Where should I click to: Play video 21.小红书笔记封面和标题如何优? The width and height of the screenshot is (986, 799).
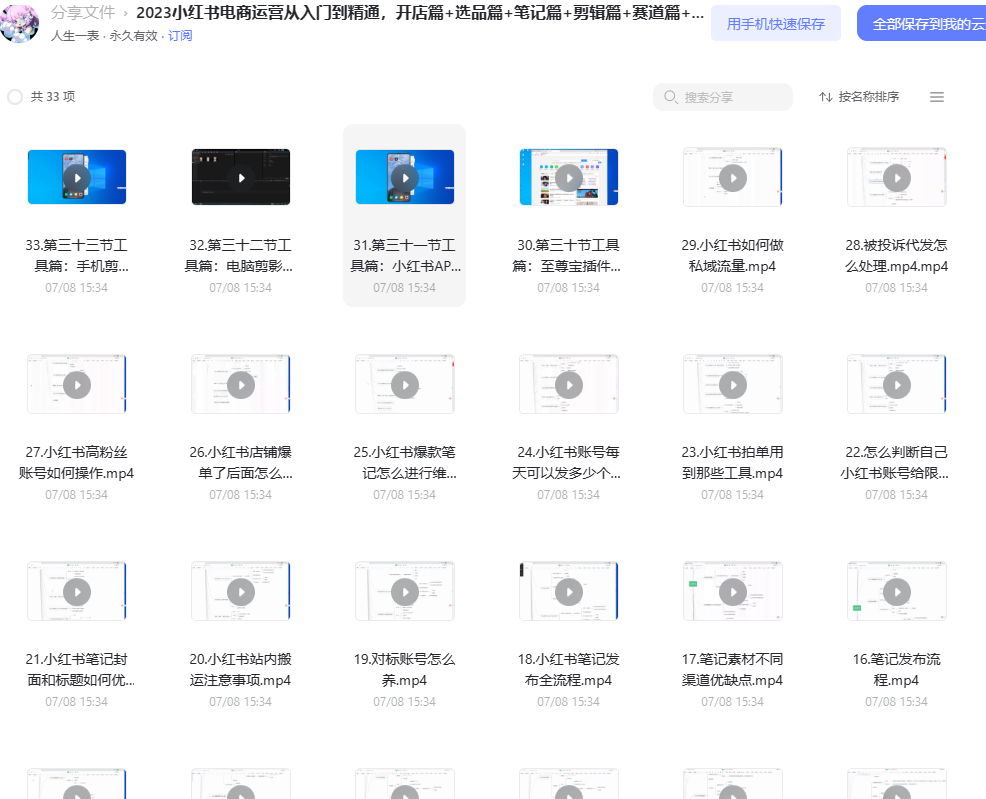(77, 592)
